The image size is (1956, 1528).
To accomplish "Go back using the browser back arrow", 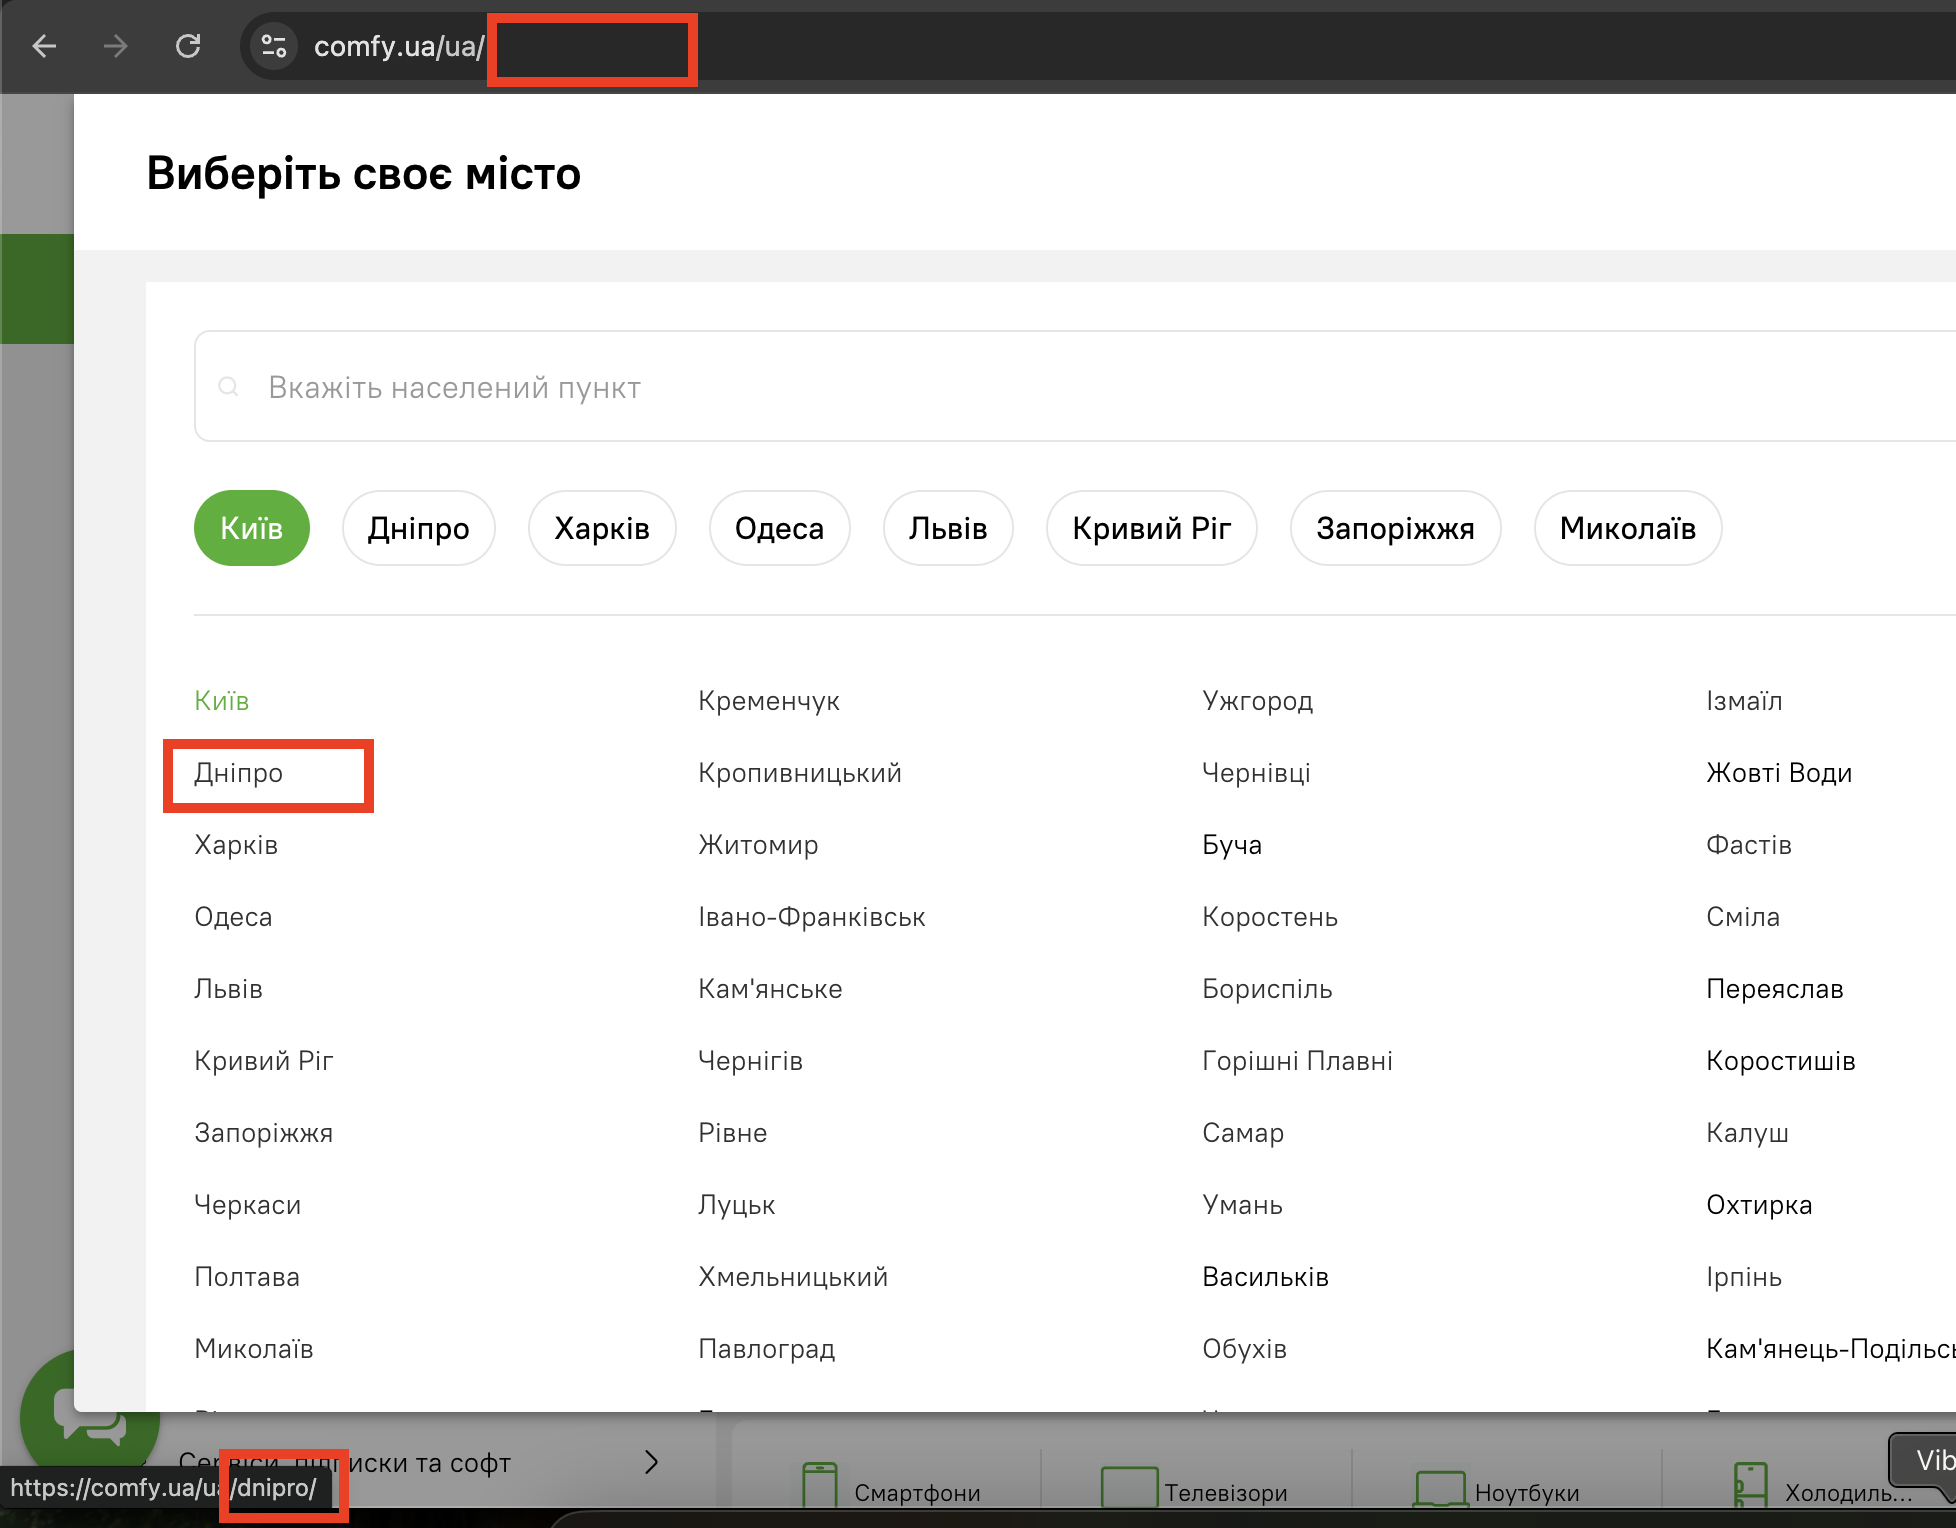I will point(44,46).
